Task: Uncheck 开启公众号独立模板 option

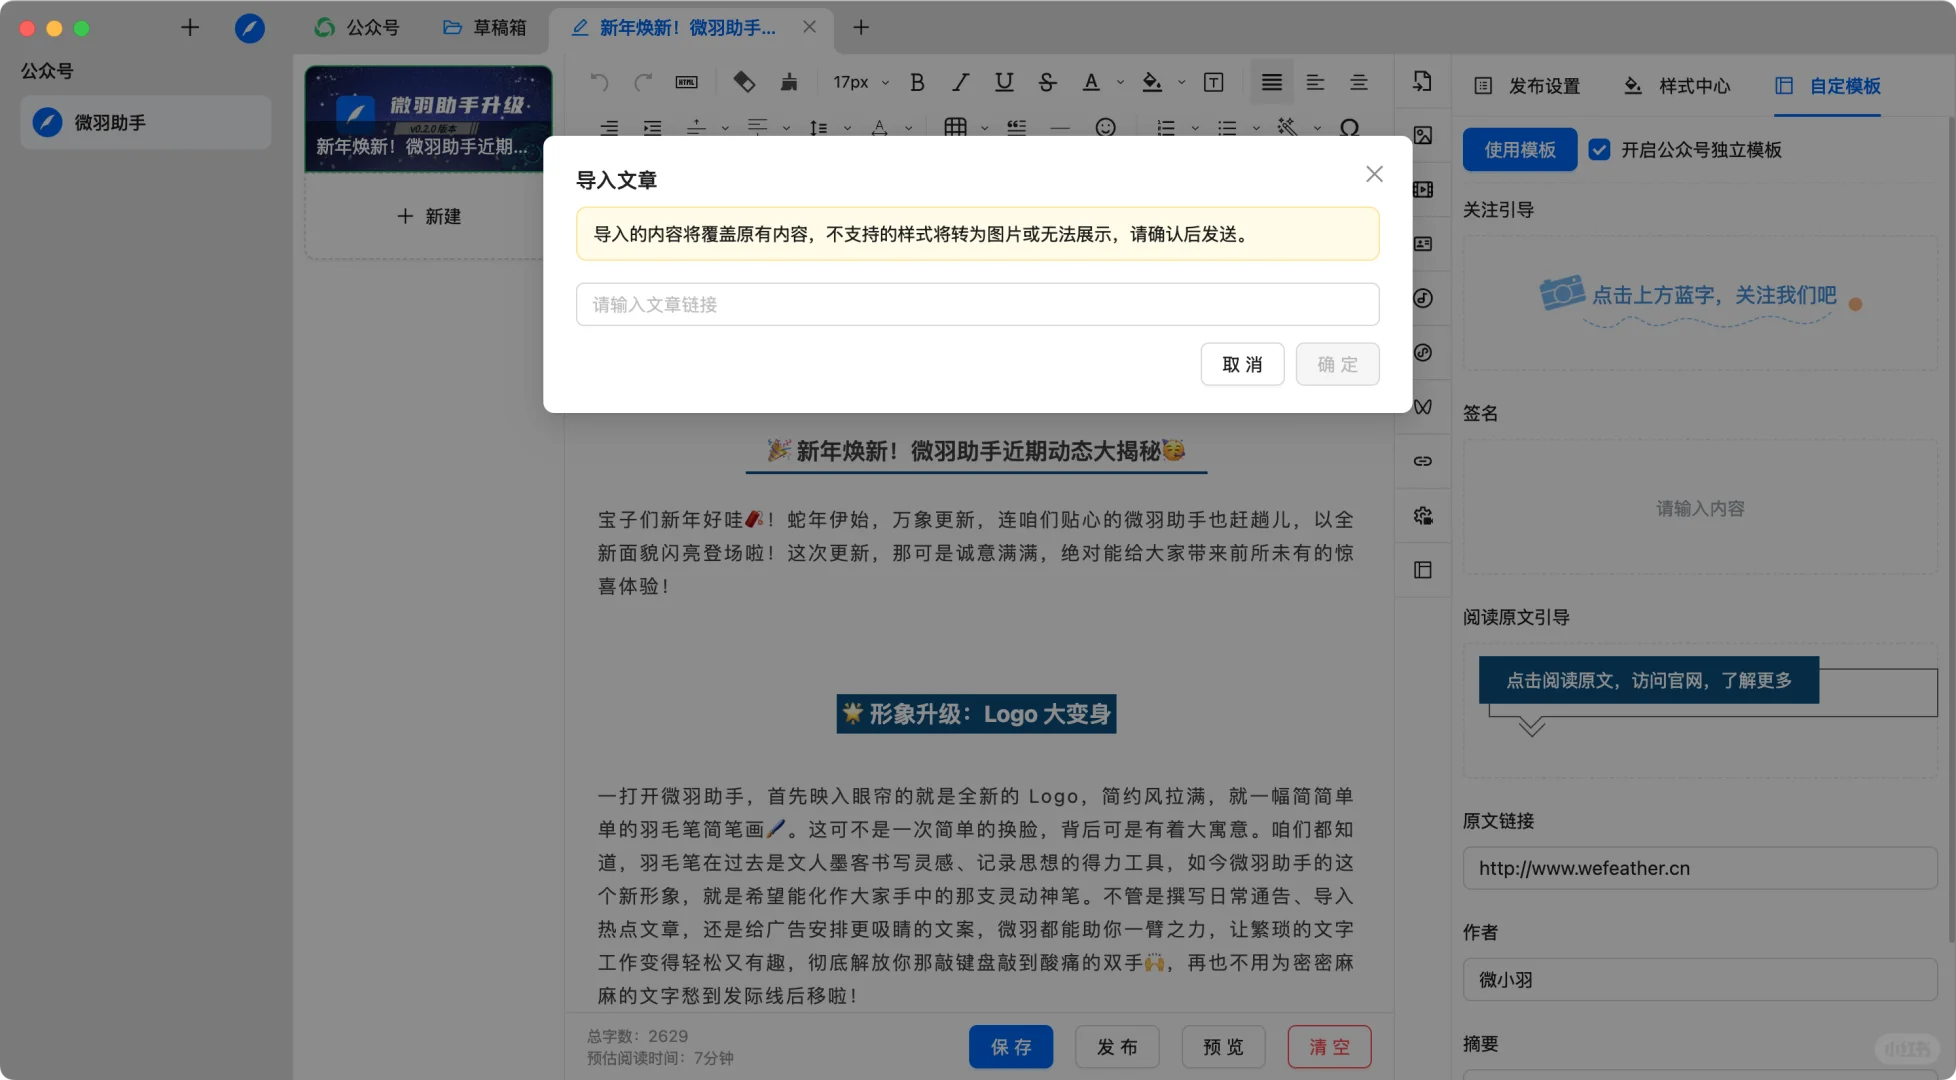Action: tap(1601, 150)
